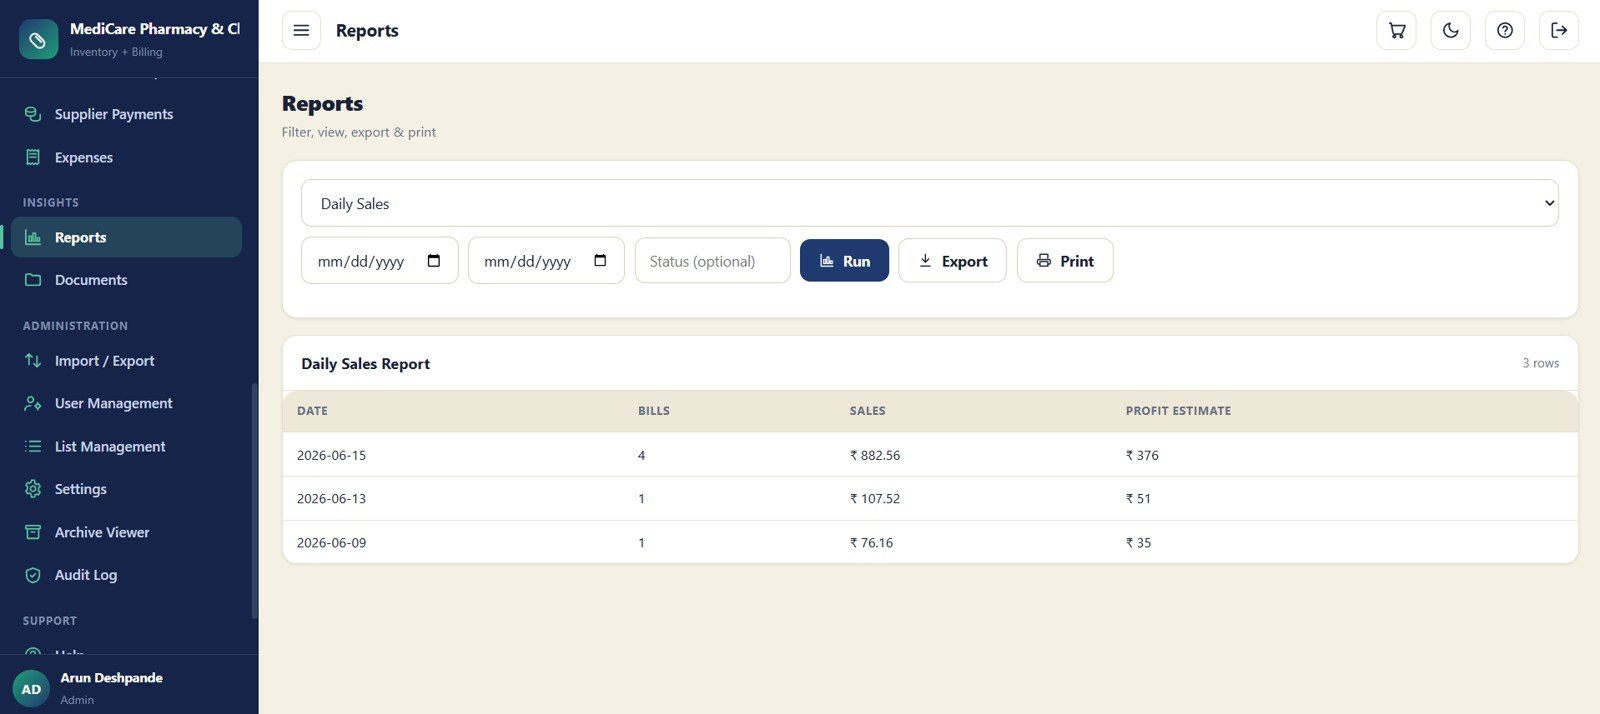The image size is (1600, 714).
Task: Focus the start date field
Action: point(379,261)
